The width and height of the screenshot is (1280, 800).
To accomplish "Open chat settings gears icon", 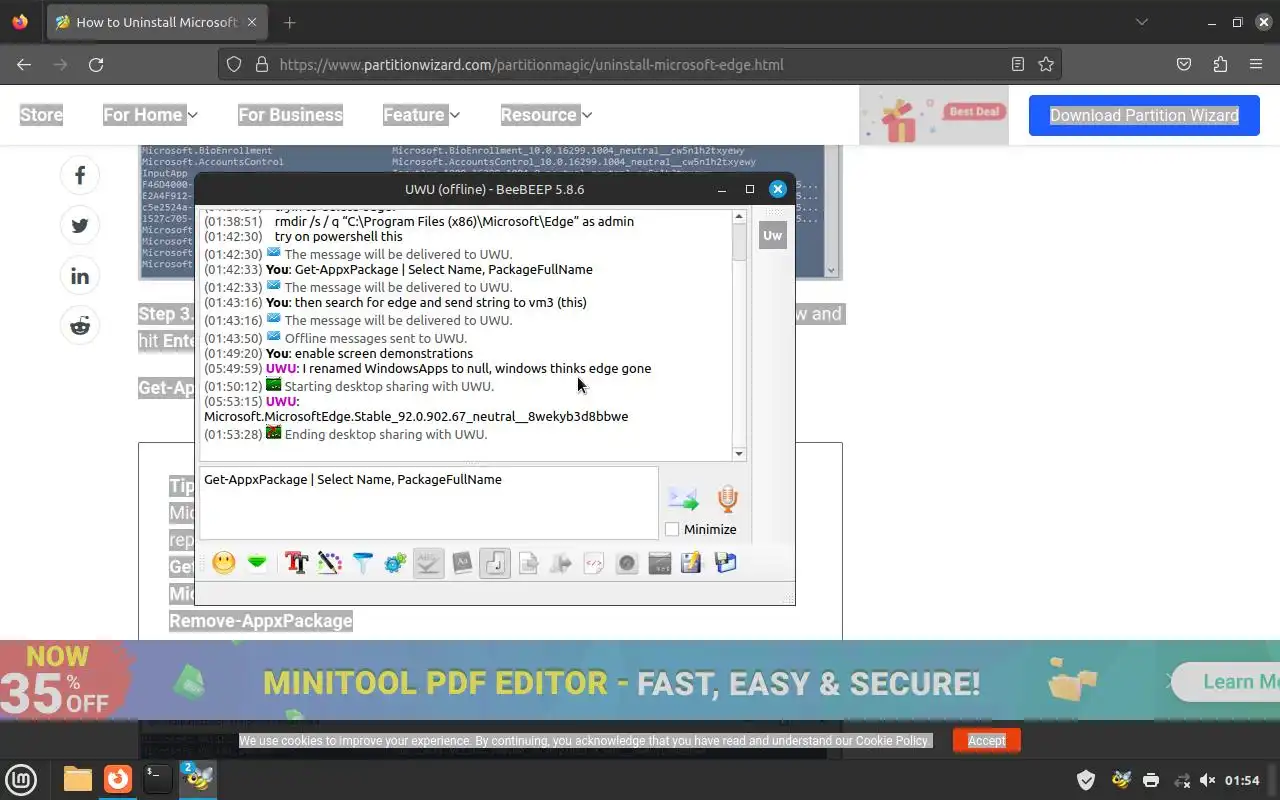I will [x=395, y=563].
